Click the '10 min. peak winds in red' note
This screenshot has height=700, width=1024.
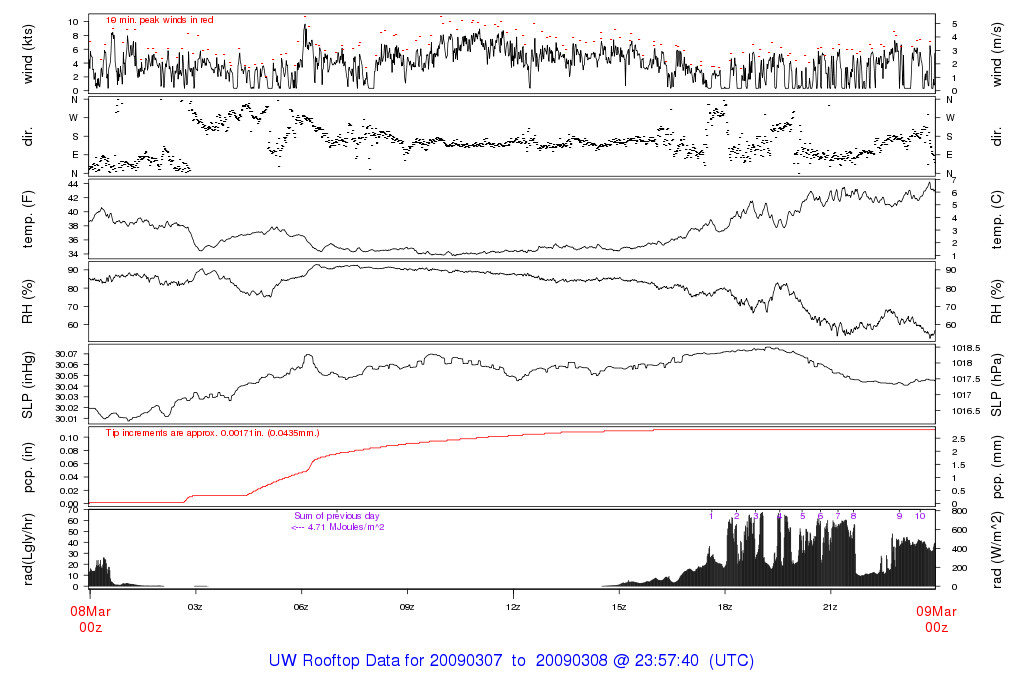click(159, 20)
